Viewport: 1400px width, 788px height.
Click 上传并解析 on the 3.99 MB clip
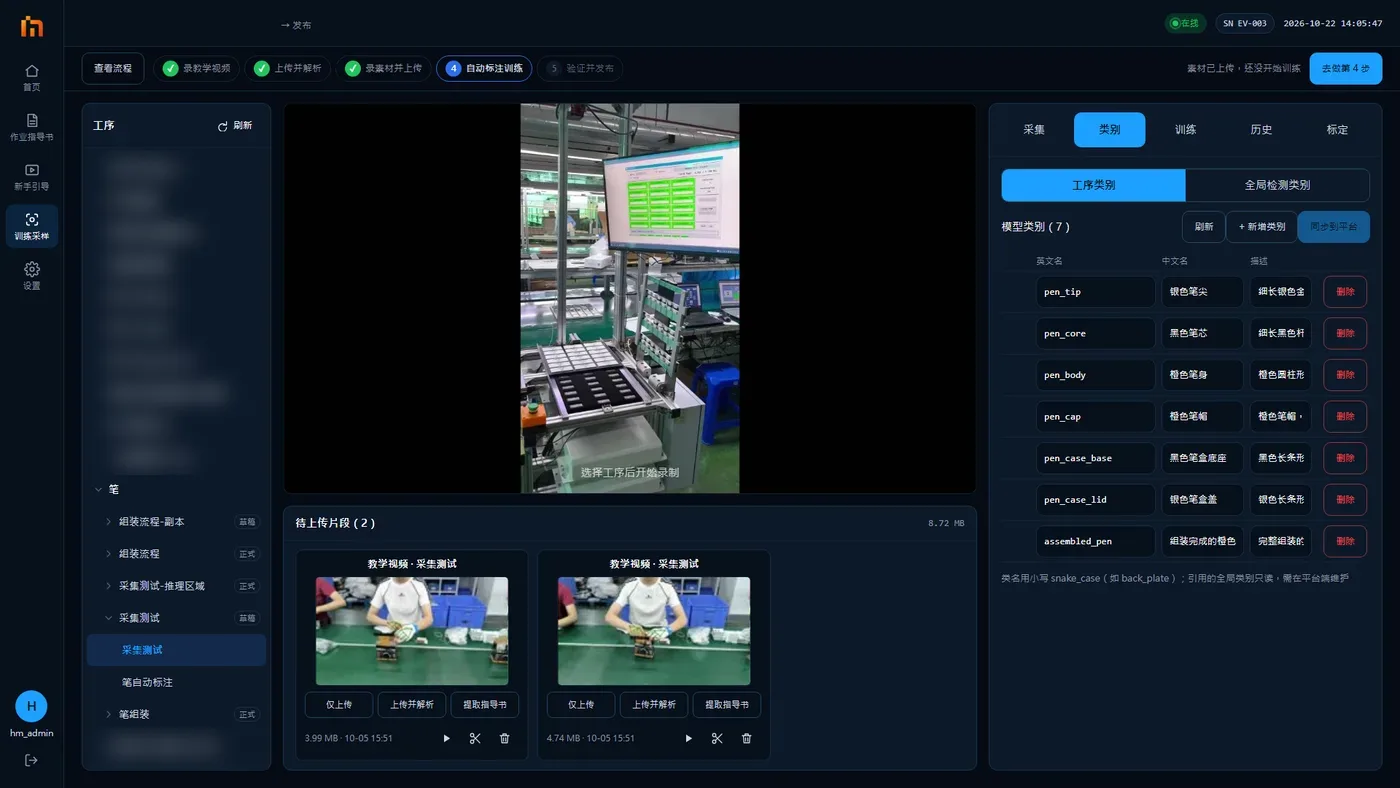pos(412,705)
